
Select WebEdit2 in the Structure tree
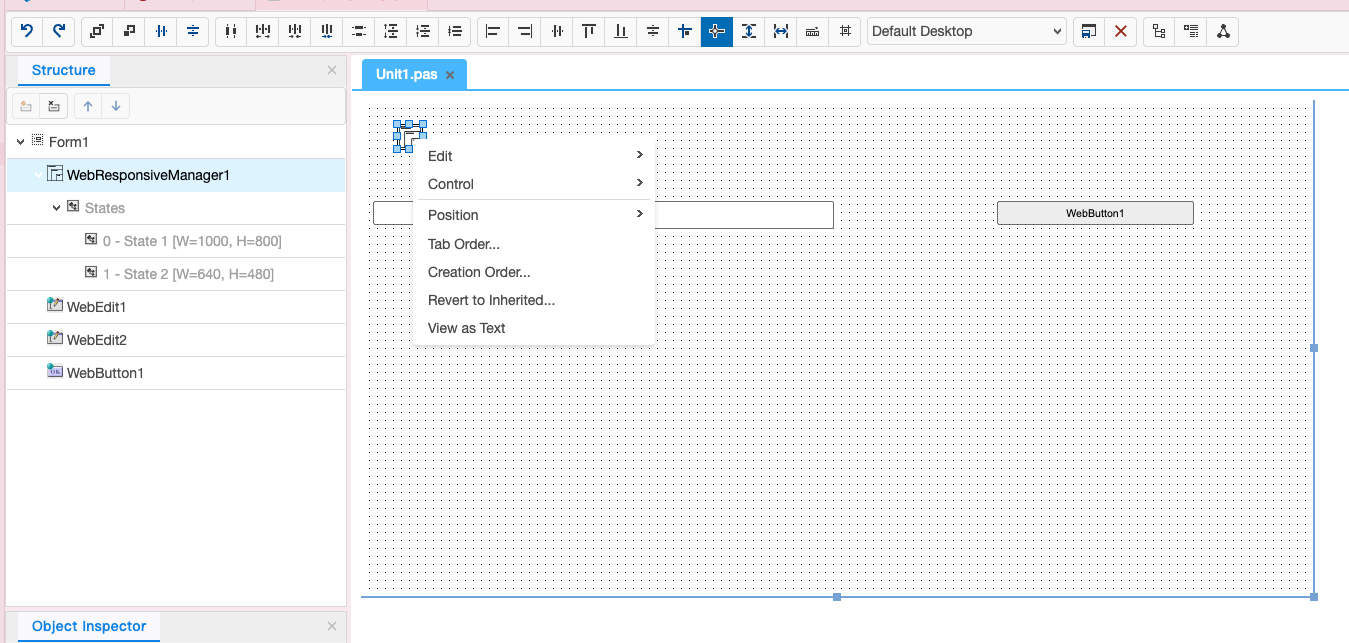click(x=97, y=340)
